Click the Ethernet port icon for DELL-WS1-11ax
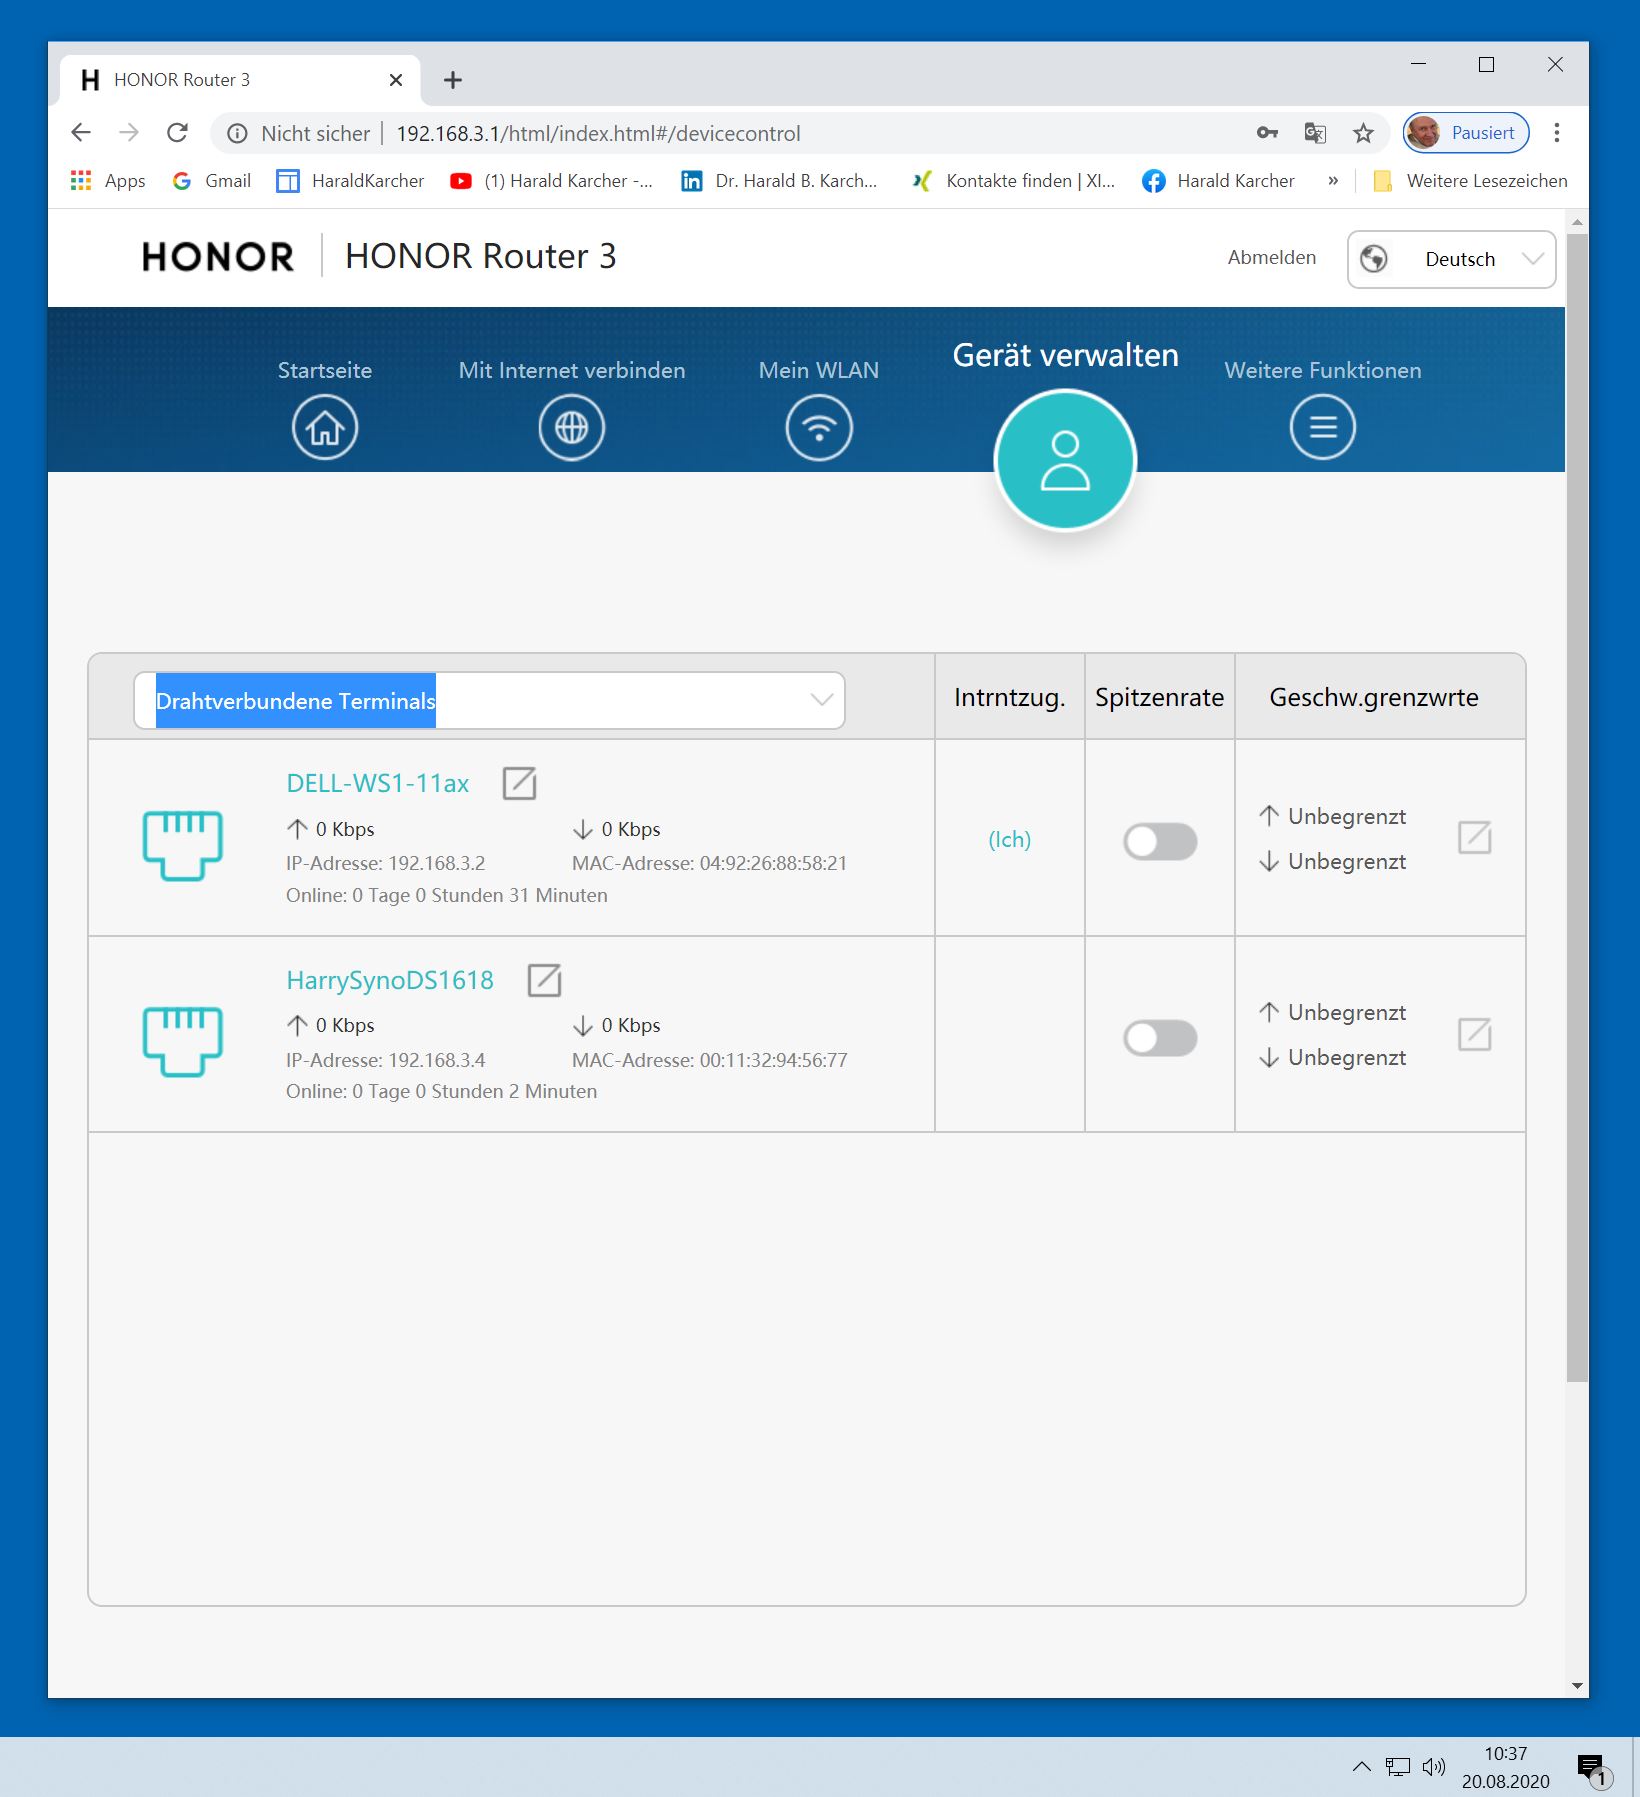The height and width of the screenshot is (1797, 1640). tap(182, 845)
